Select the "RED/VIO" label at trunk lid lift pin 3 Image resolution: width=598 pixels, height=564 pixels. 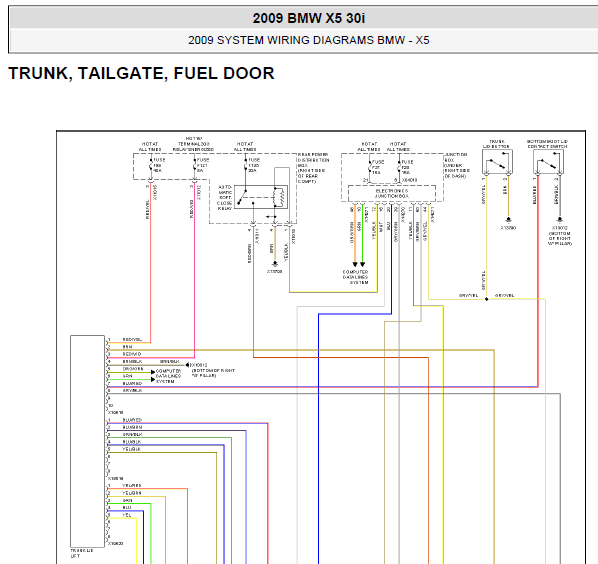132,354
